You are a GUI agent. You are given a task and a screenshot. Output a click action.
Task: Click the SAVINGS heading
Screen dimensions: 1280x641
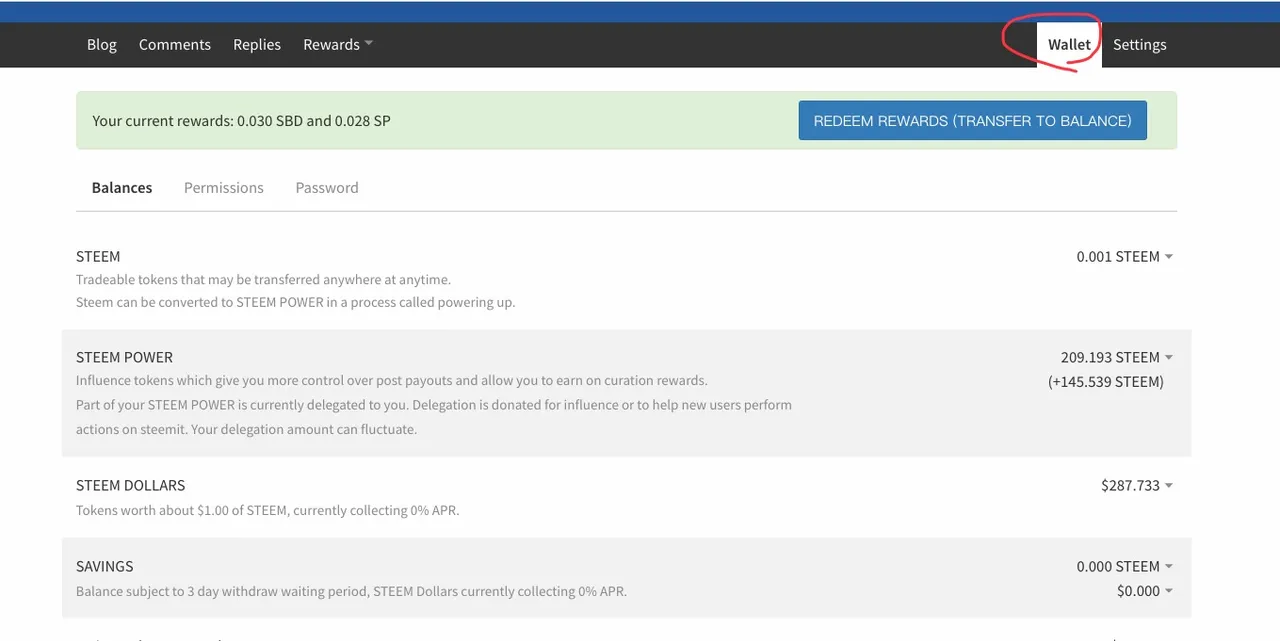[x=105, y=566]
